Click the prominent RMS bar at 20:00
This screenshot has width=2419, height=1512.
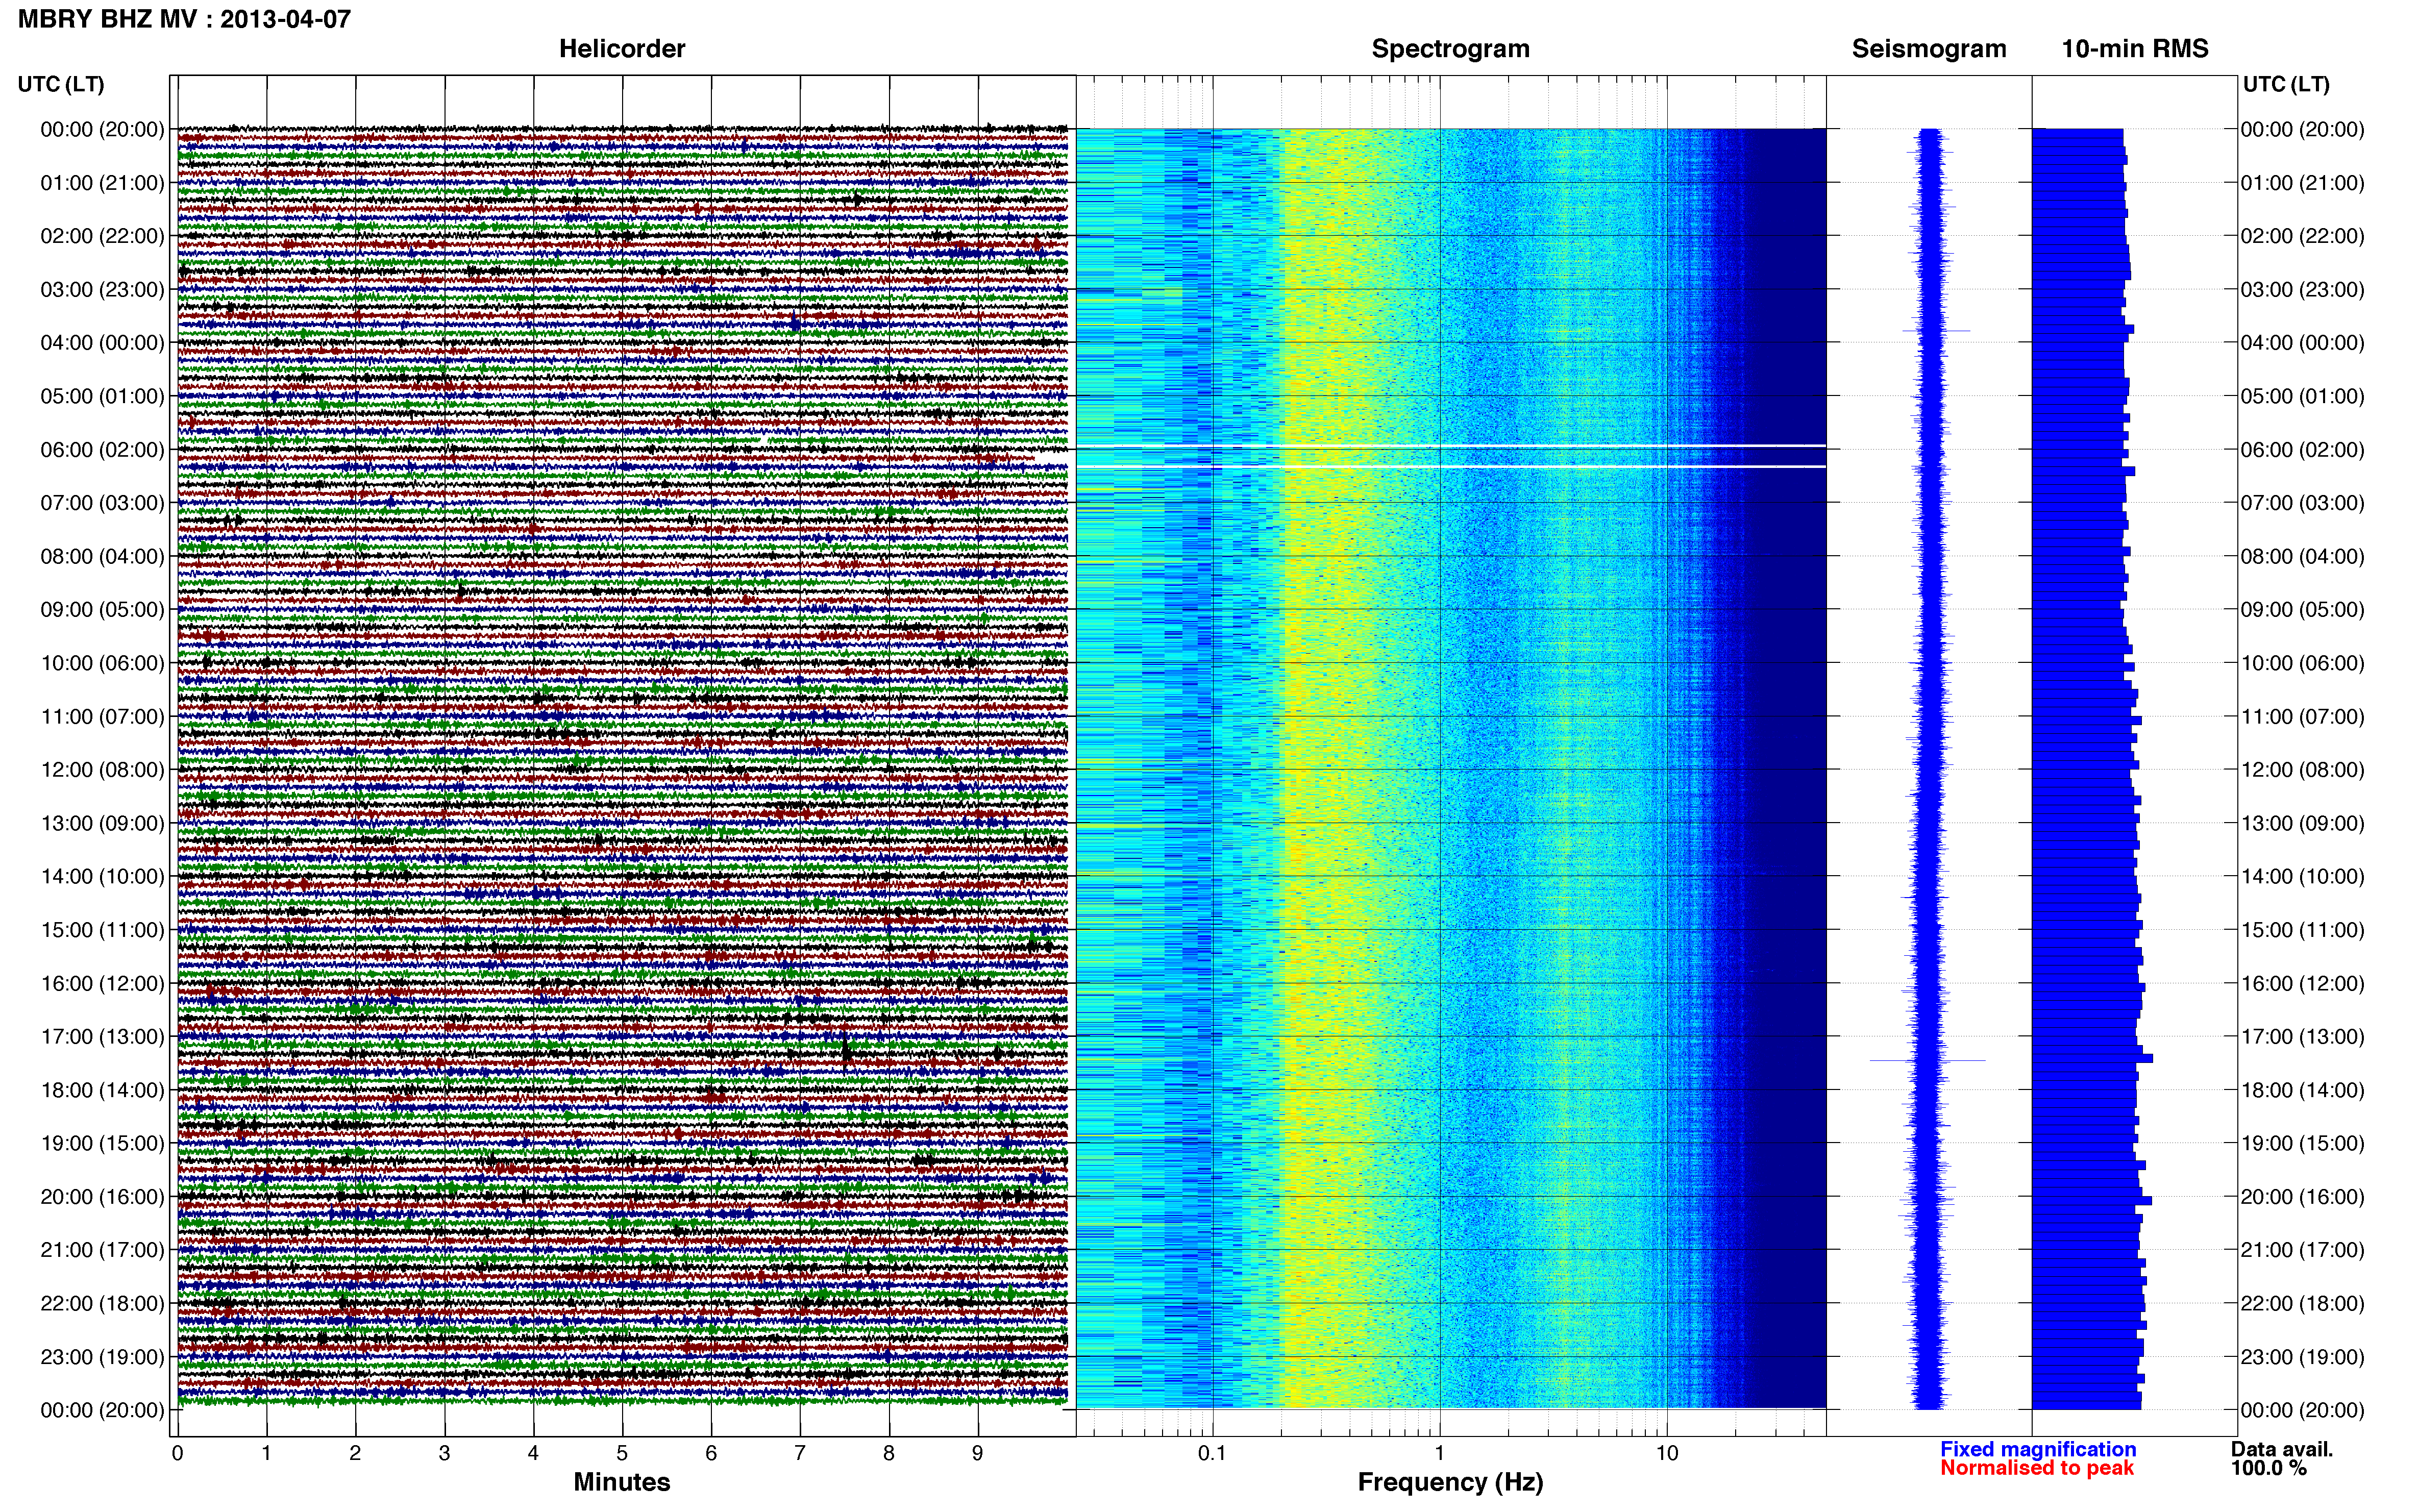click(x=2092, y=1200)
